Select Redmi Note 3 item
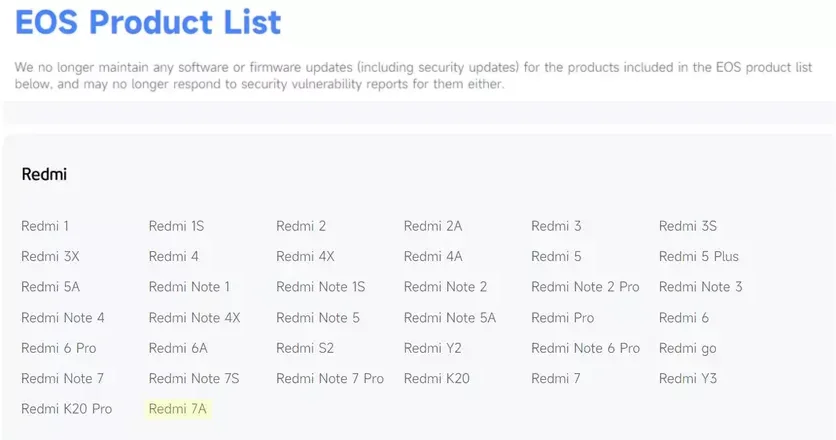 tap(701, 287)
